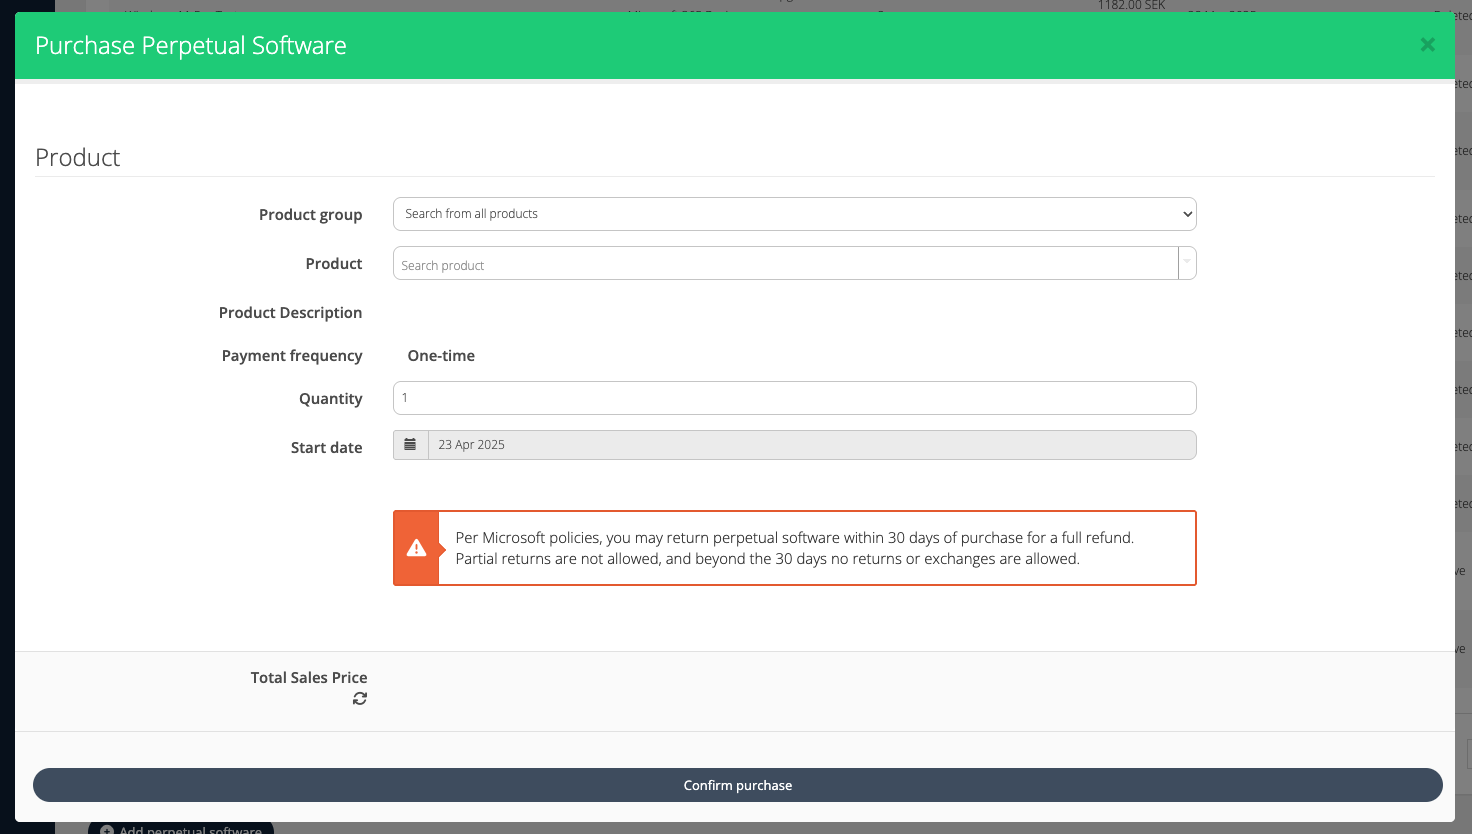This screenshot has width=1472, height=834.
Task: Open the Product group dropdown
Action: (794, 214)
